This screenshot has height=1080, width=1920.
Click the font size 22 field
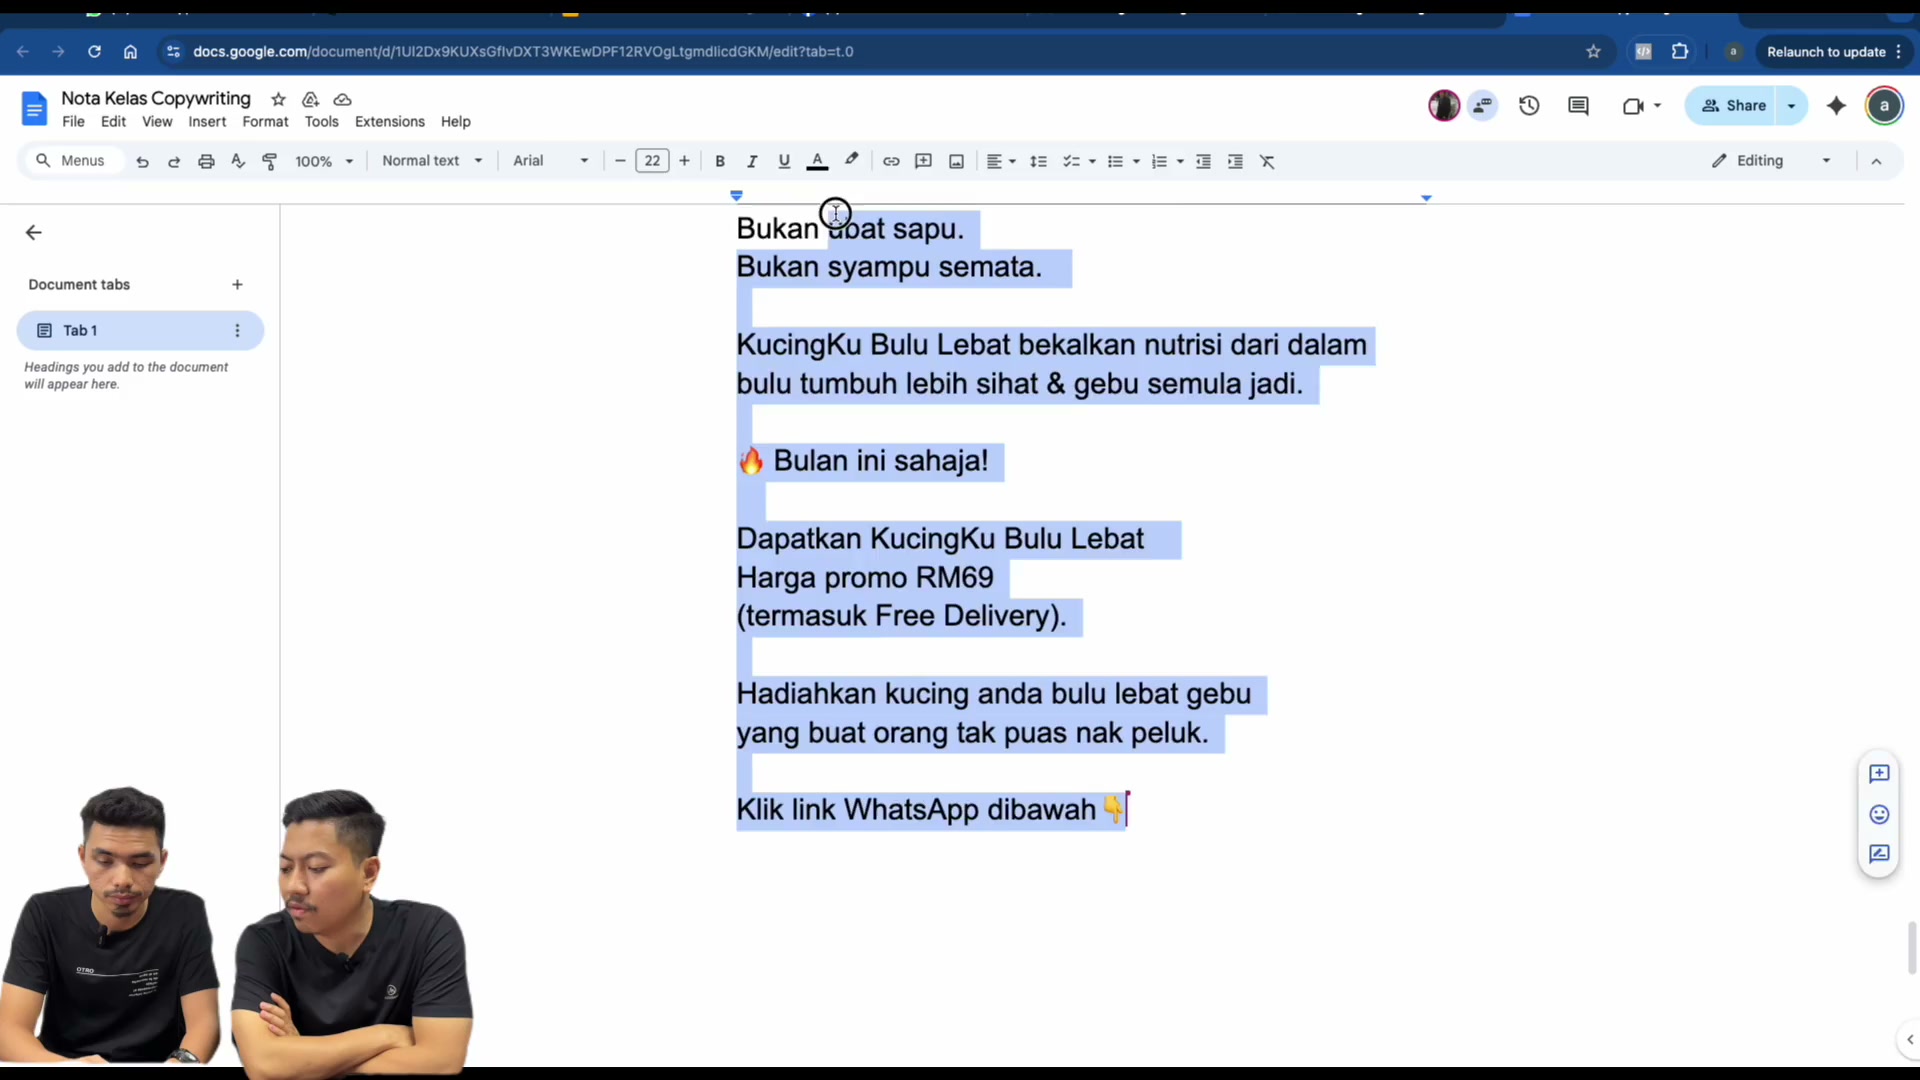652,161
